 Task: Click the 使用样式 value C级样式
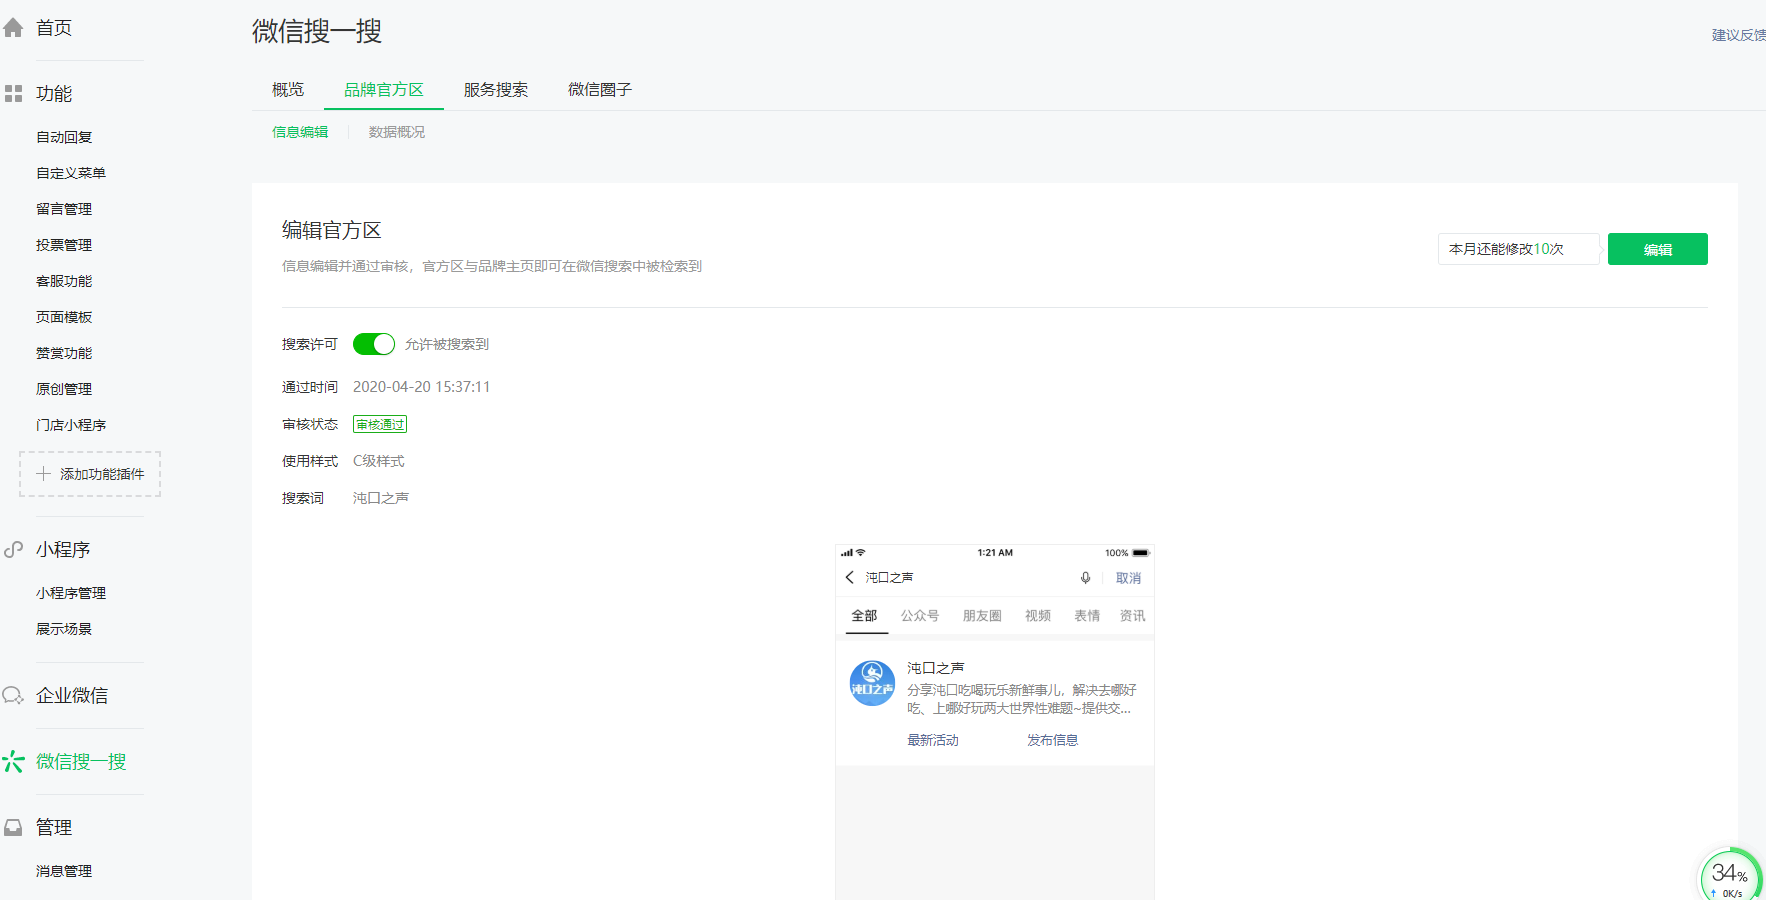tap(379, 461)
